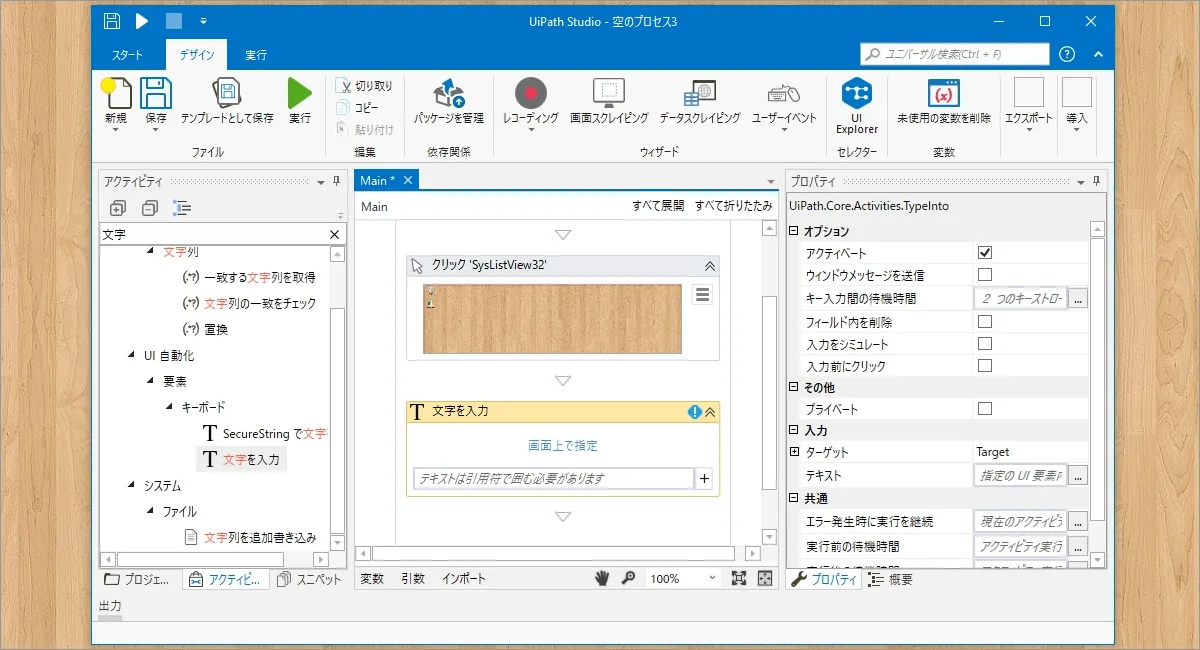Screen dimensions: 1200x650
Task: Click the save icon in the title bar
Action: 112,21
